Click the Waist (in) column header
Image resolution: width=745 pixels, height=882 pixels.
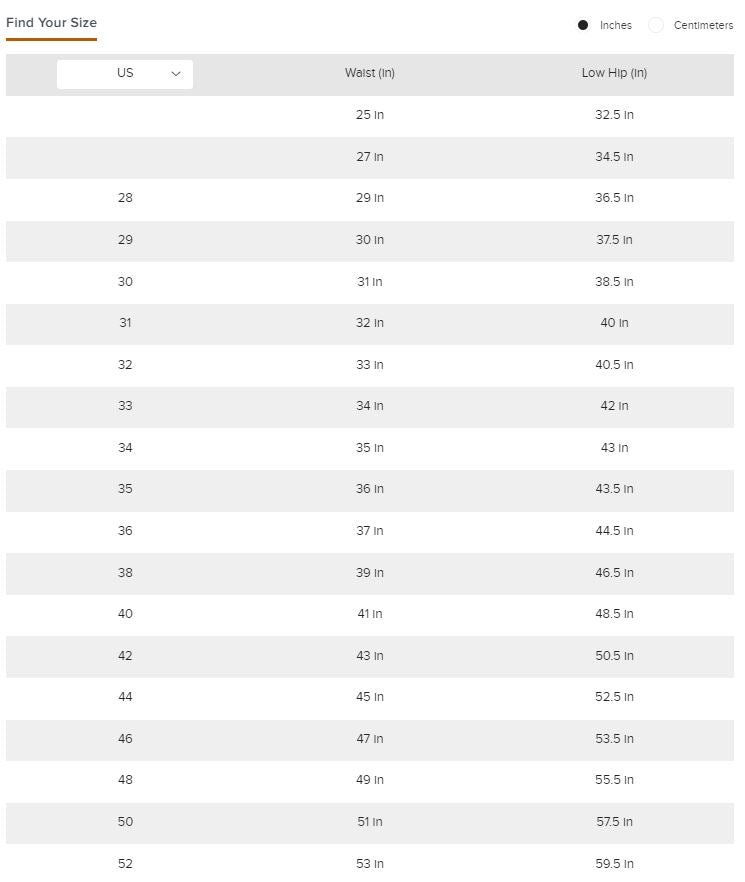370,73
